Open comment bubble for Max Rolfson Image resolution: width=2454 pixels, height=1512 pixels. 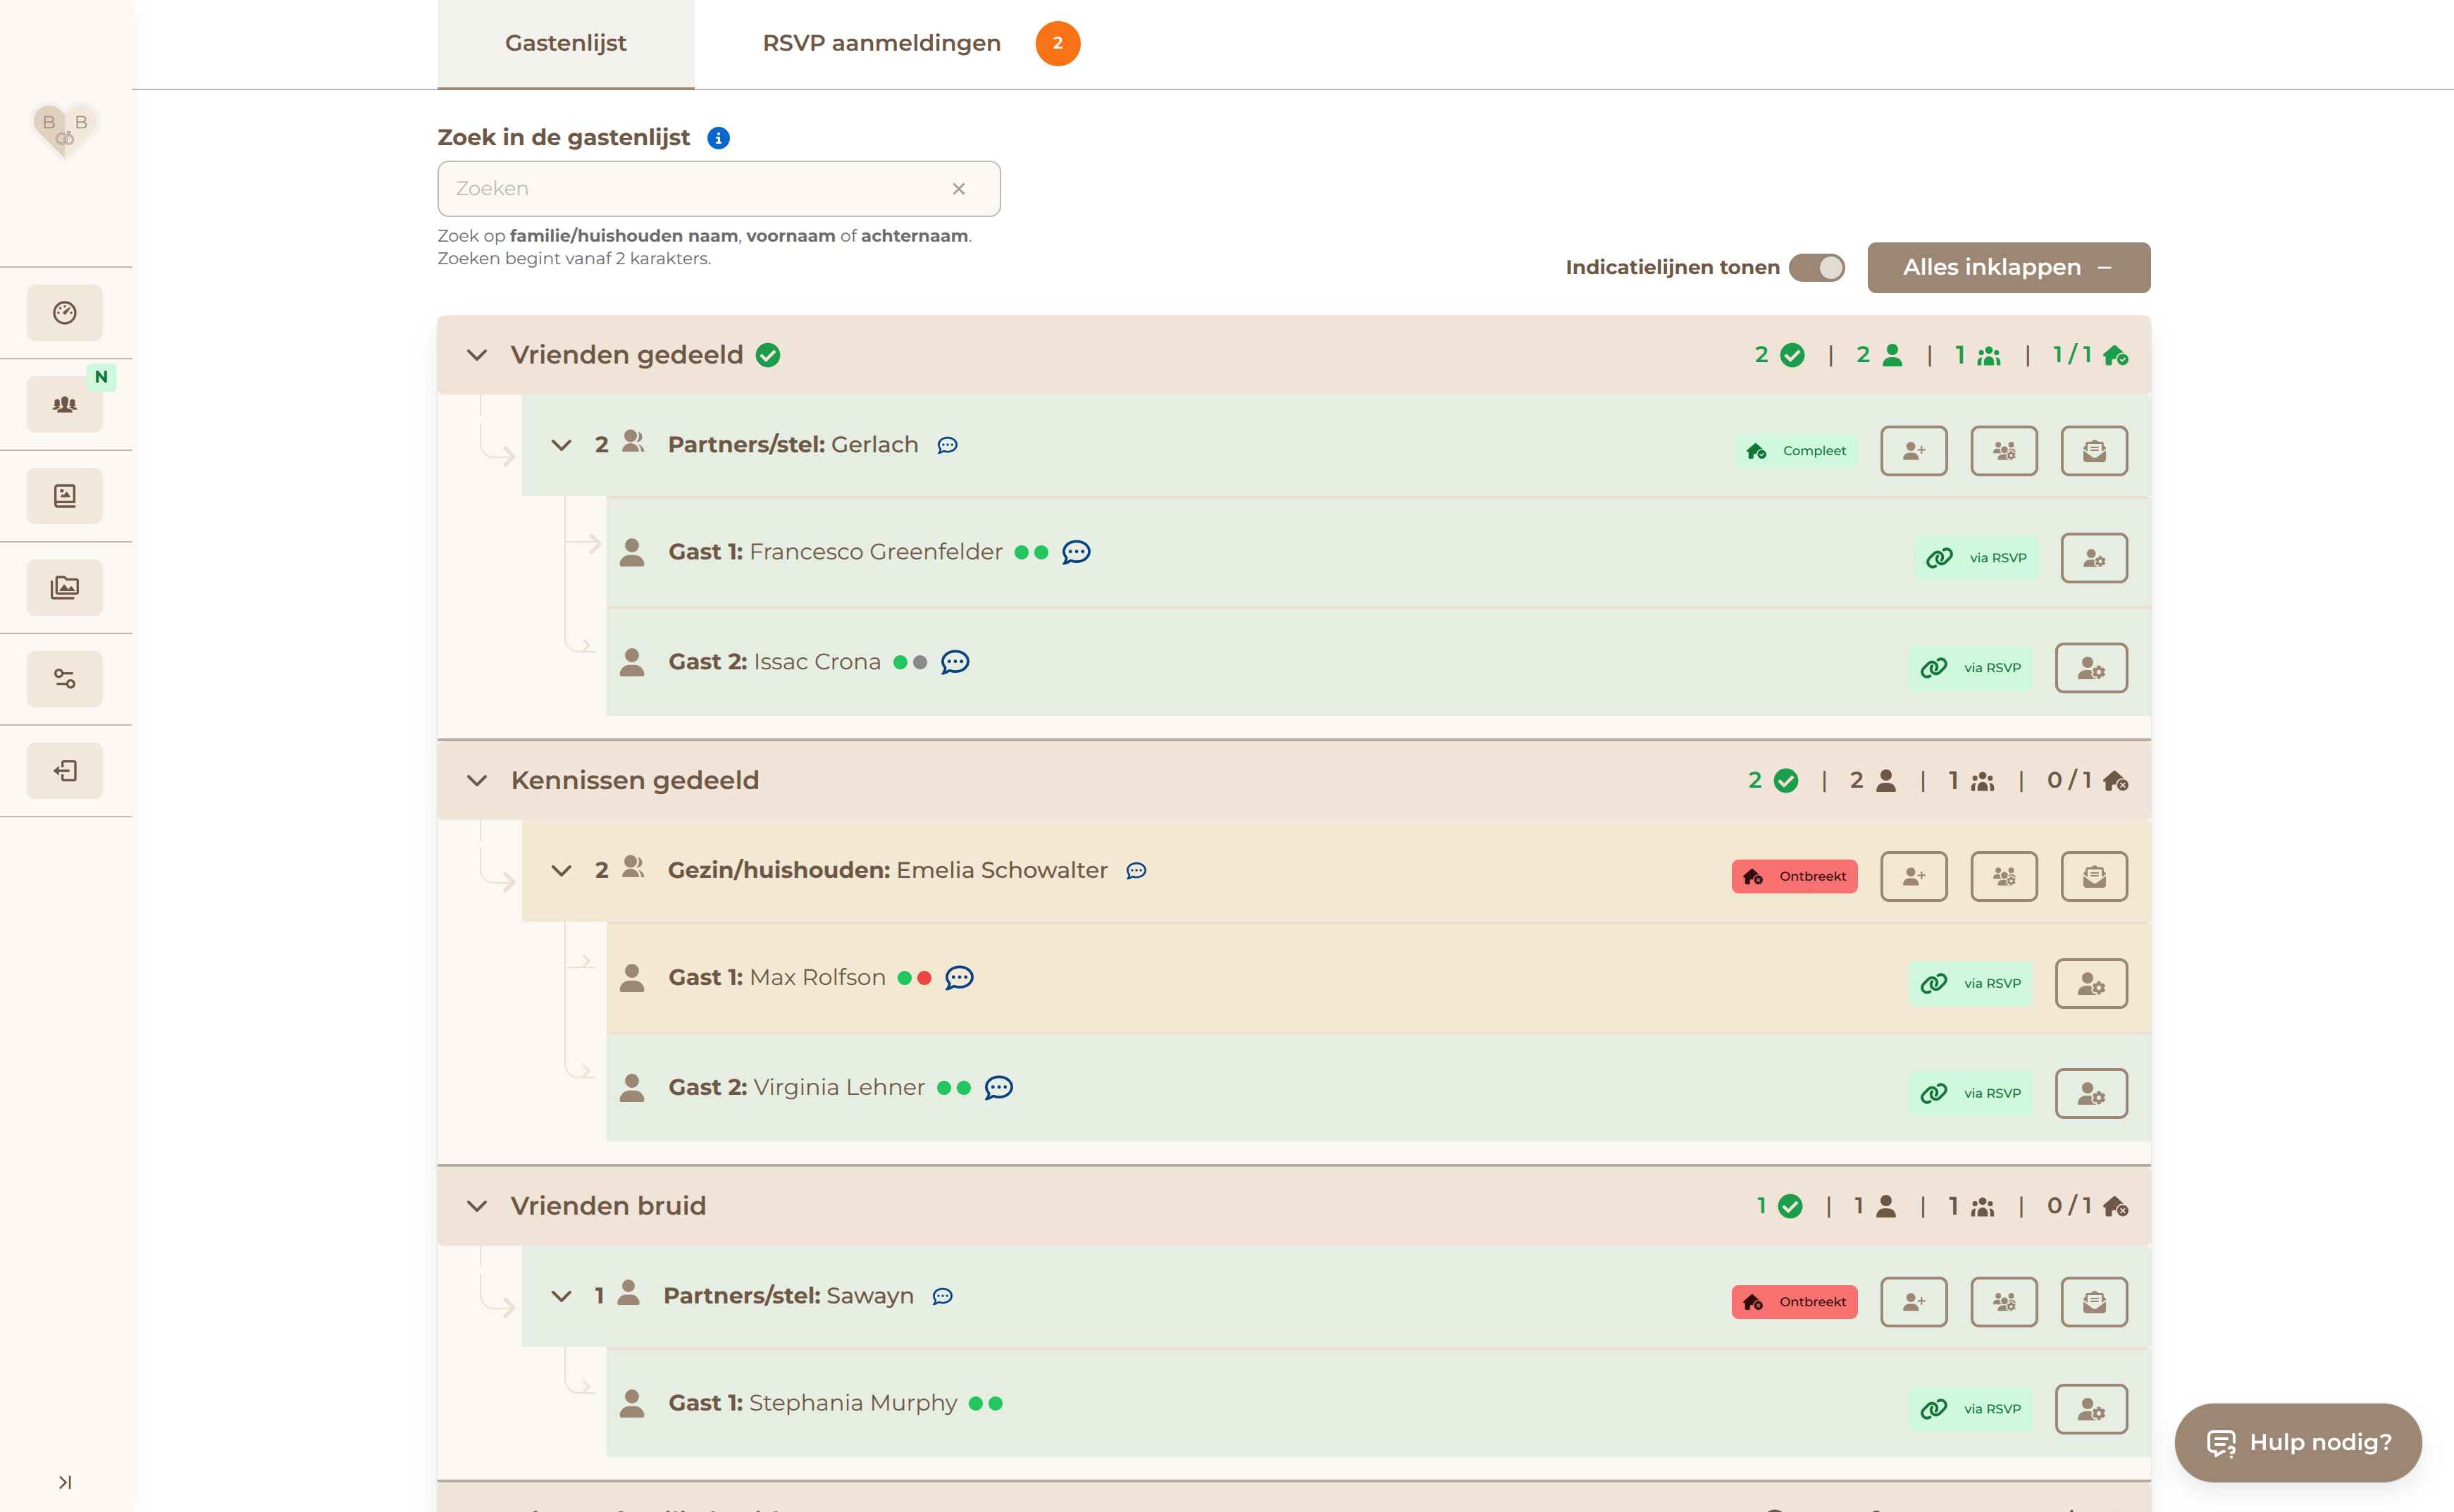(959, 978)
